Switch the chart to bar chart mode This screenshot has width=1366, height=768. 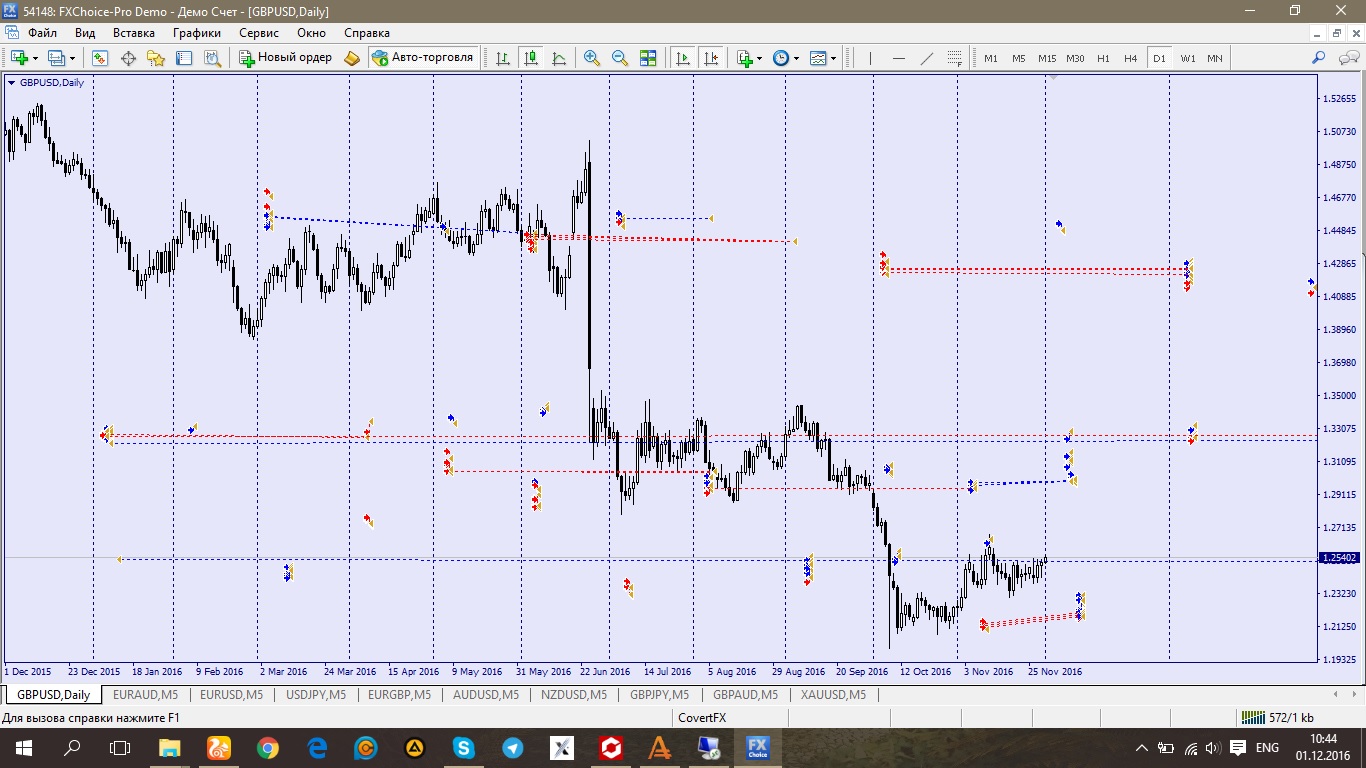pyautogui.click(x=502, y=58)
